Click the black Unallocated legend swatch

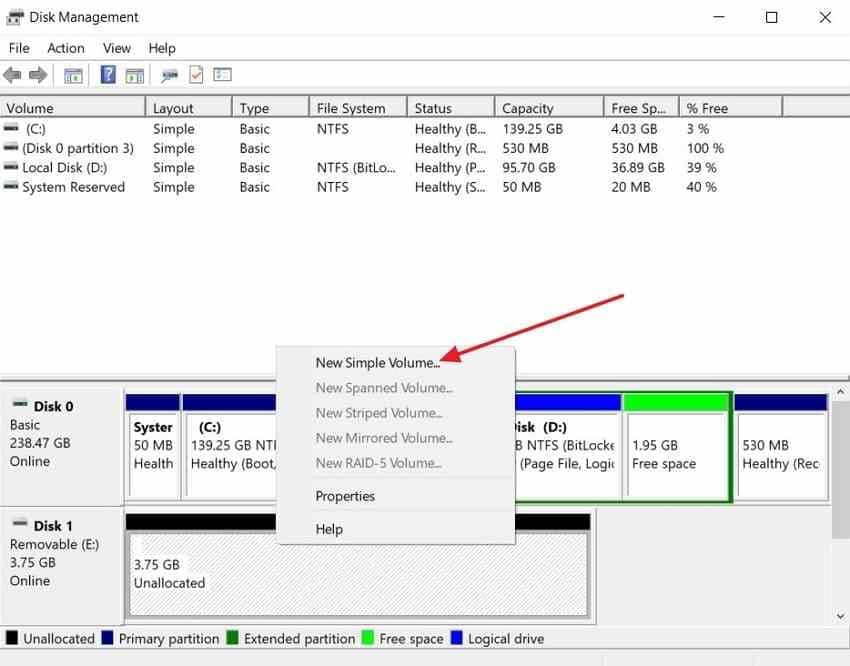(x=11, y=638)
